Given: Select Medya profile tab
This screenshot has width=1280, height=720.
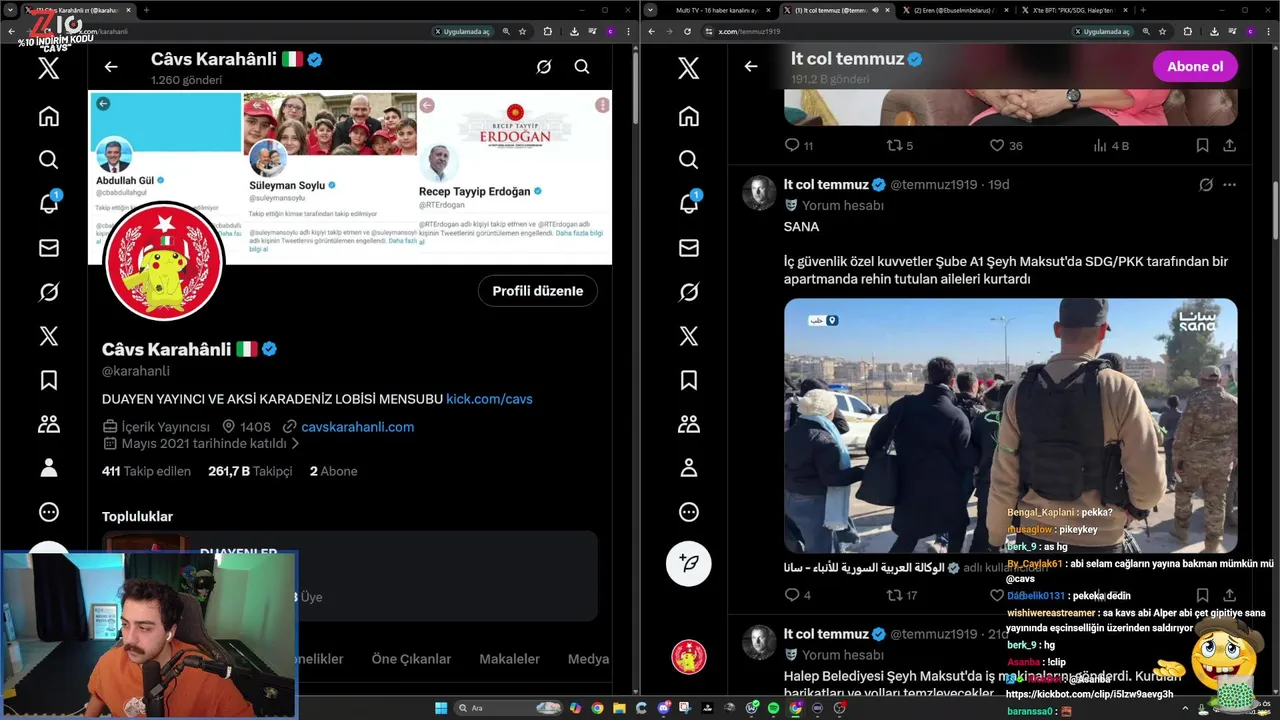Looking at the screenshot, I should pos(588,659).
